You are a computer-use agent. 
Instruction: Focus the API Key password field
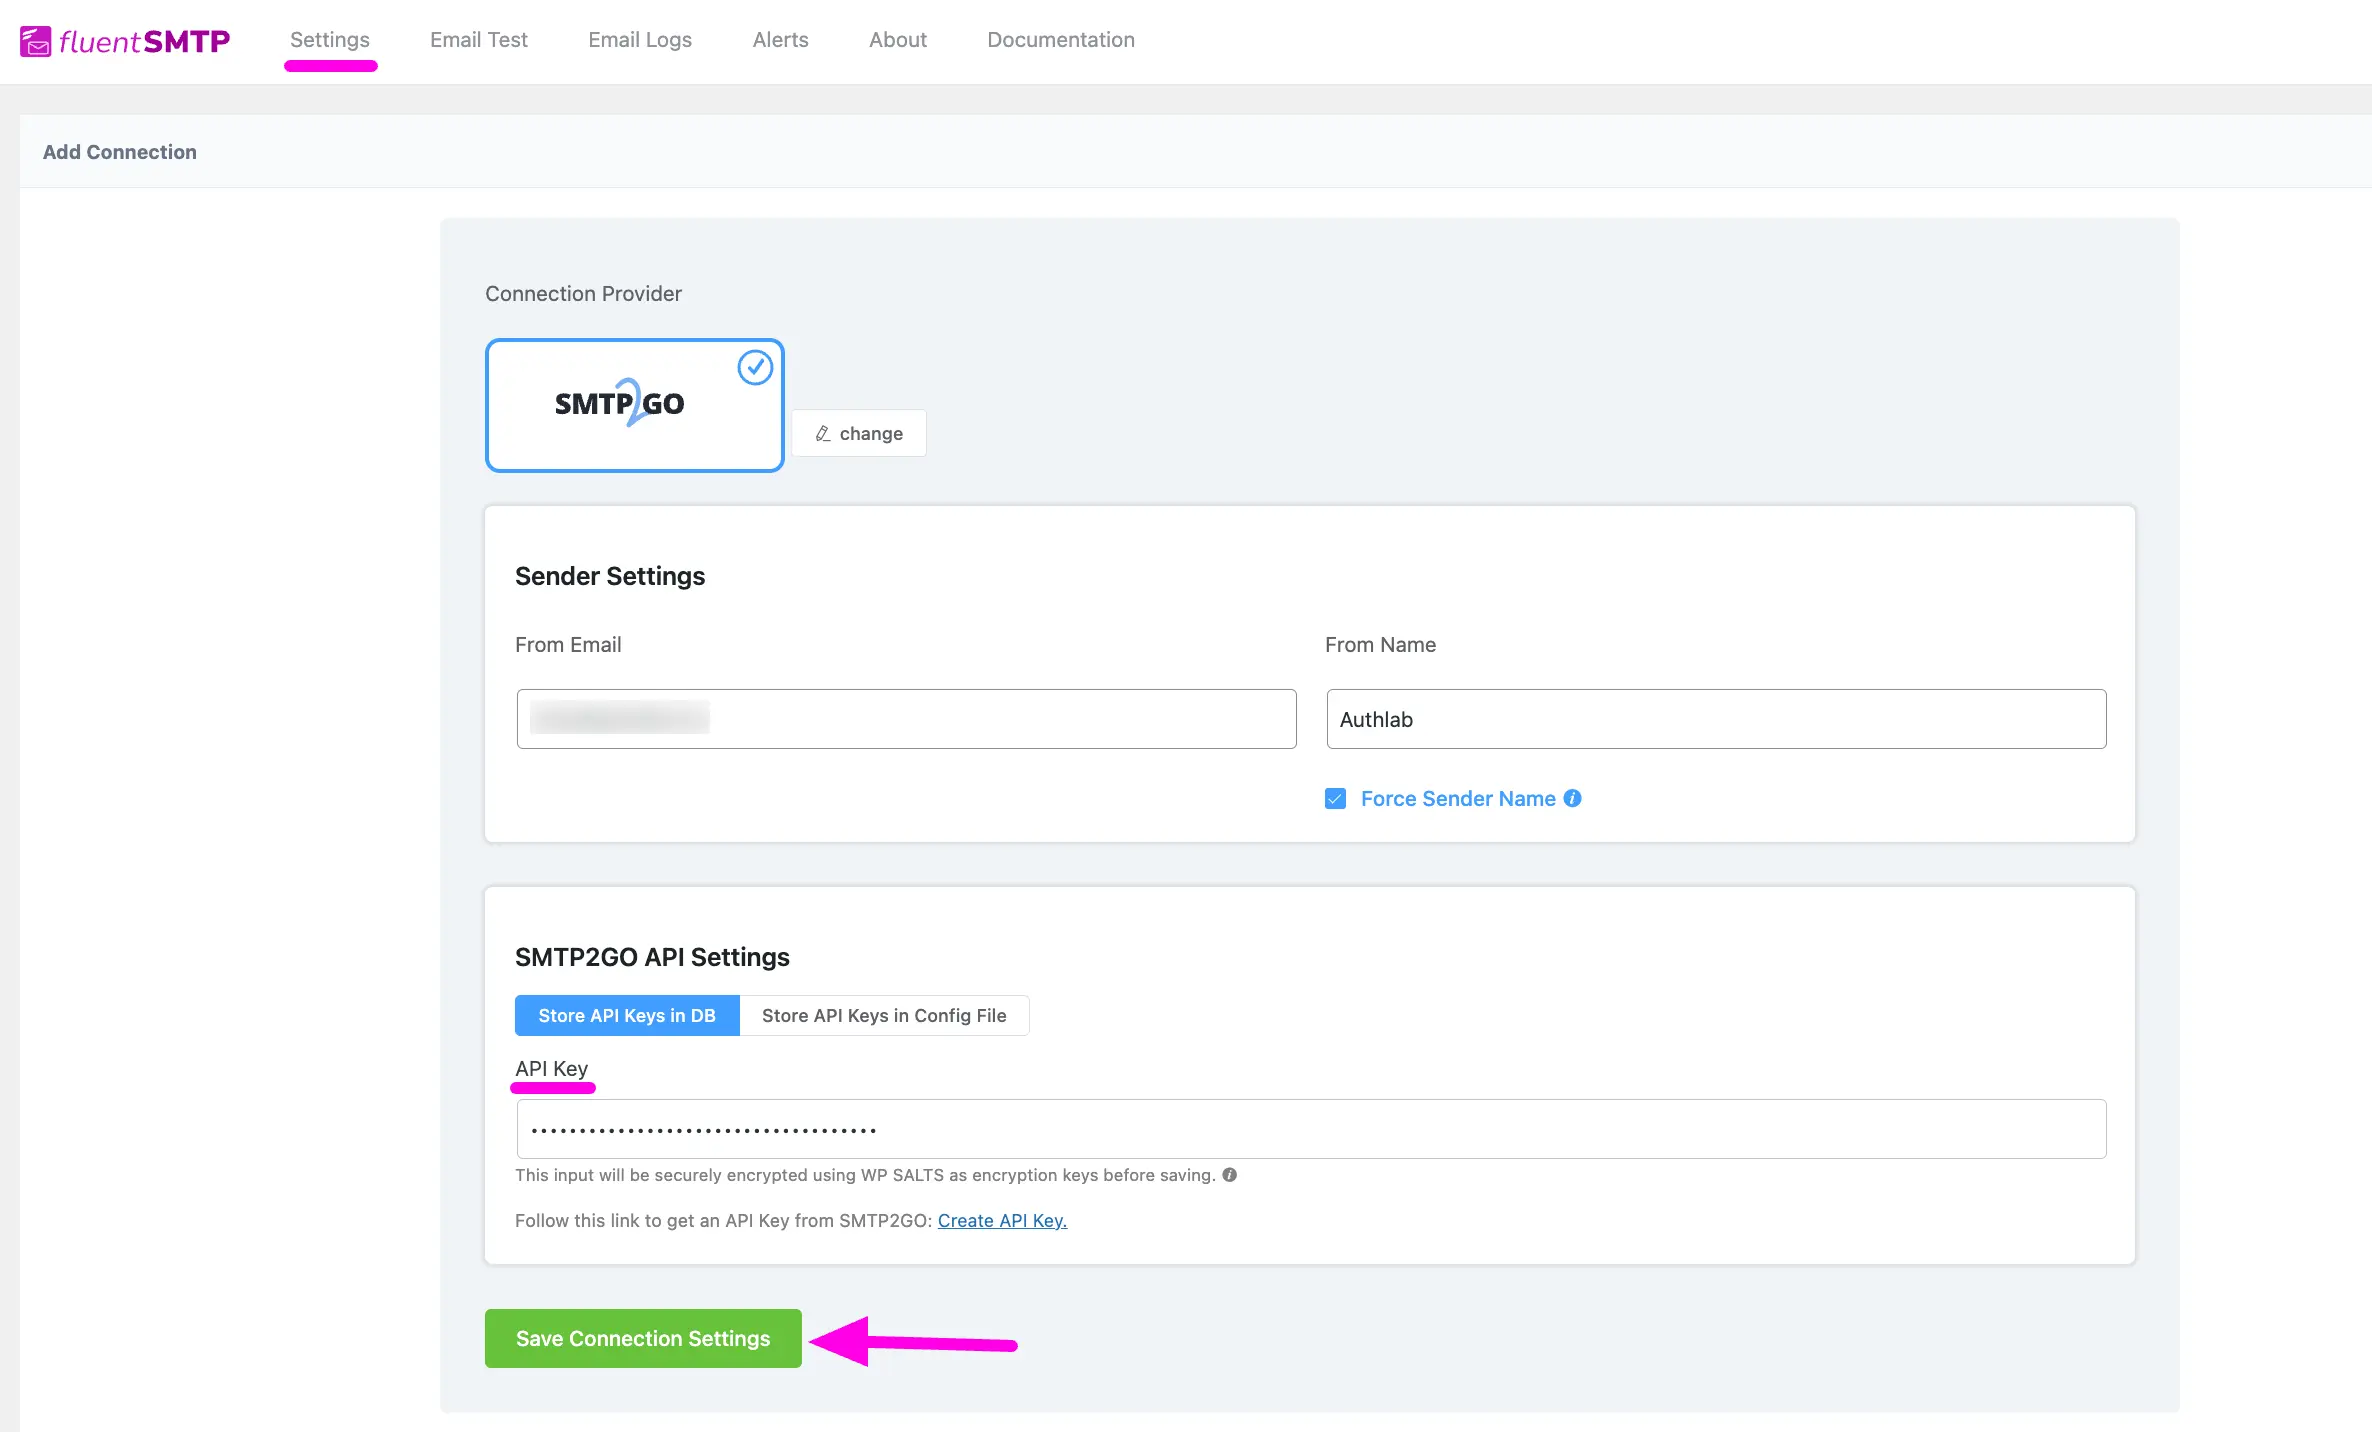1311,1129
